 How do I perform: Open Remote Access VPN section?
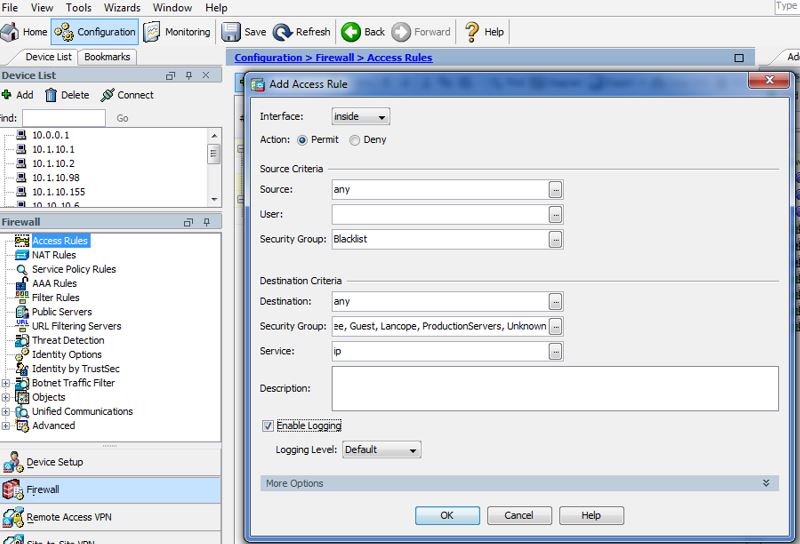coord(110,517)
